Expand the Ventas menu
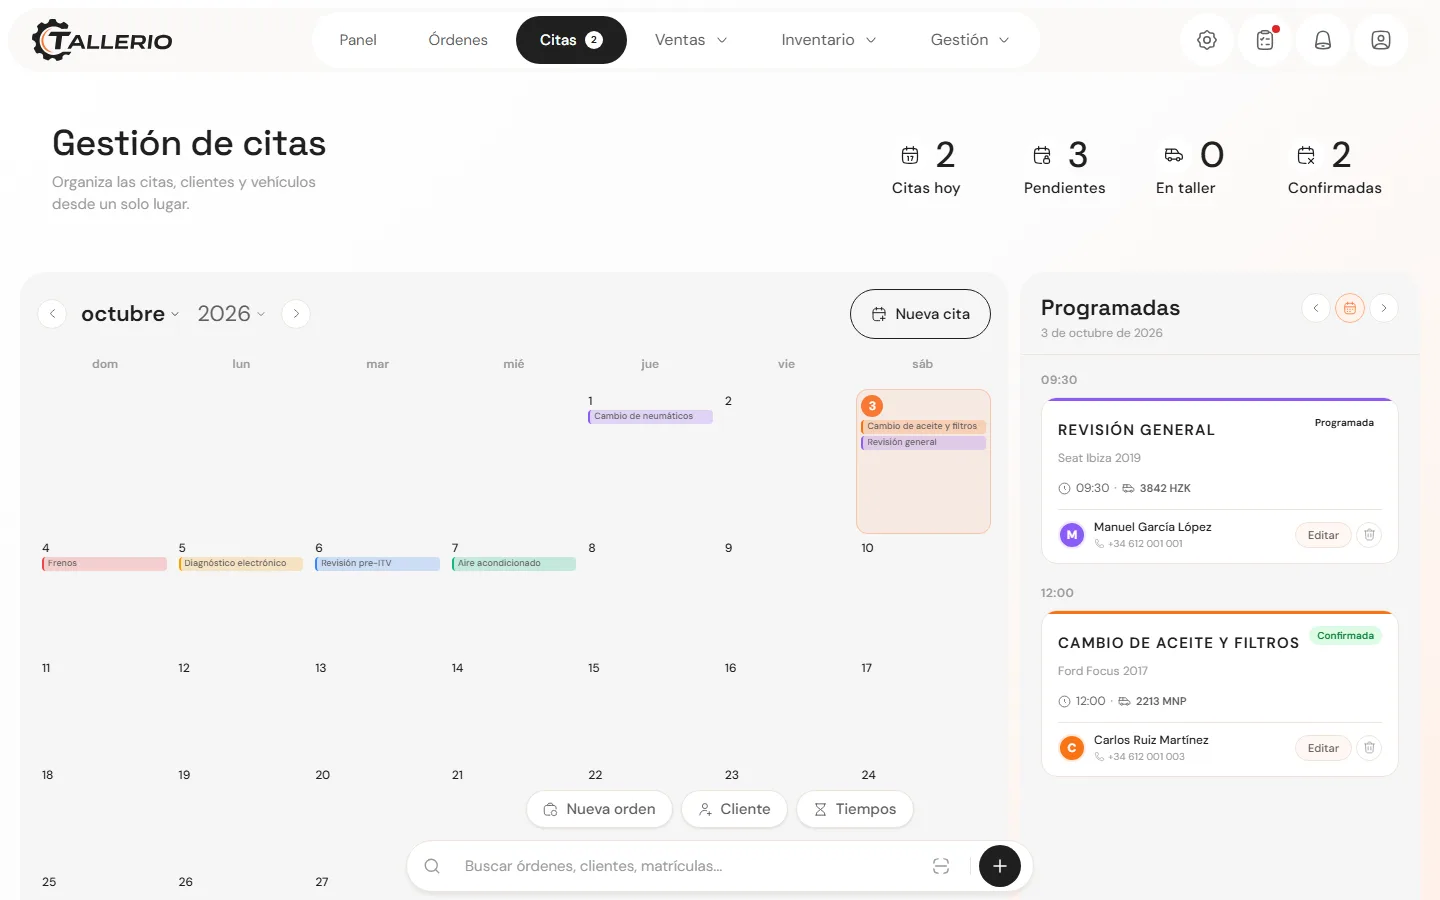Viewport: 1440px width, 900px height. [x=691, y=40]
